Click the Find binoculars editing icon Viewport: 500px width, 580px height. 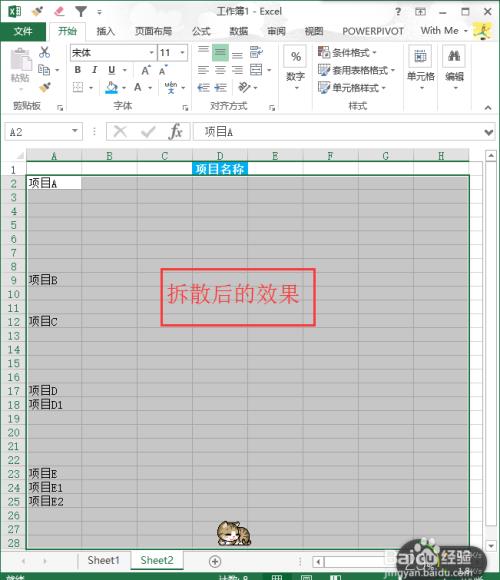(454, 56)
